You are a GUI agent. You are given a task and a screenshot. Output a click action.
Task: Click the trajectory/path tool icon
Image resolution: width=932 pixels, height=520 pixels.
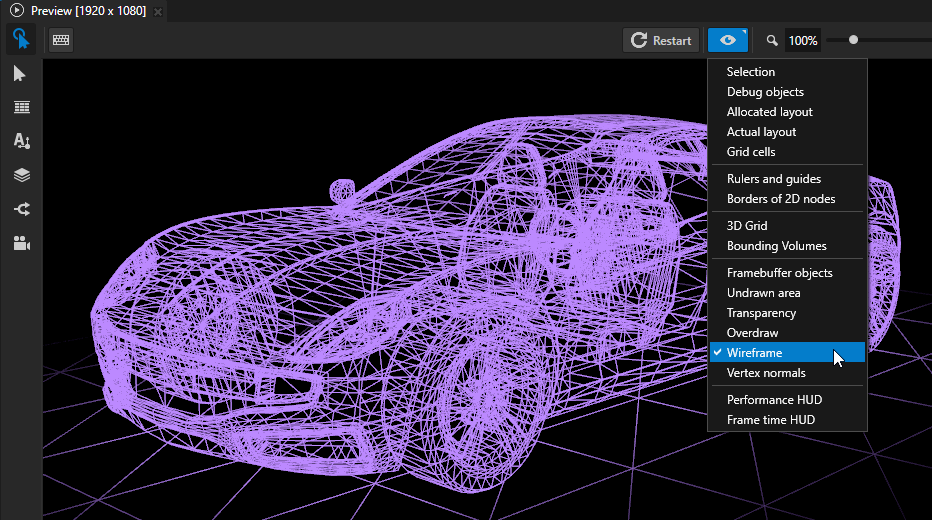point(21,209)
